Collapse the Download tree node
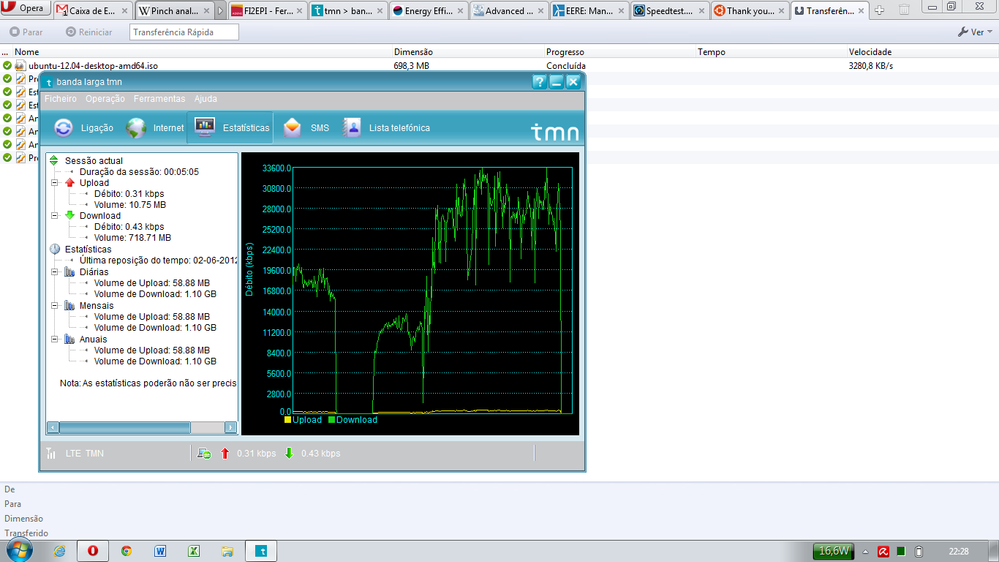The width and height of the screenshot is (999, 562). (x=55, y=215)
